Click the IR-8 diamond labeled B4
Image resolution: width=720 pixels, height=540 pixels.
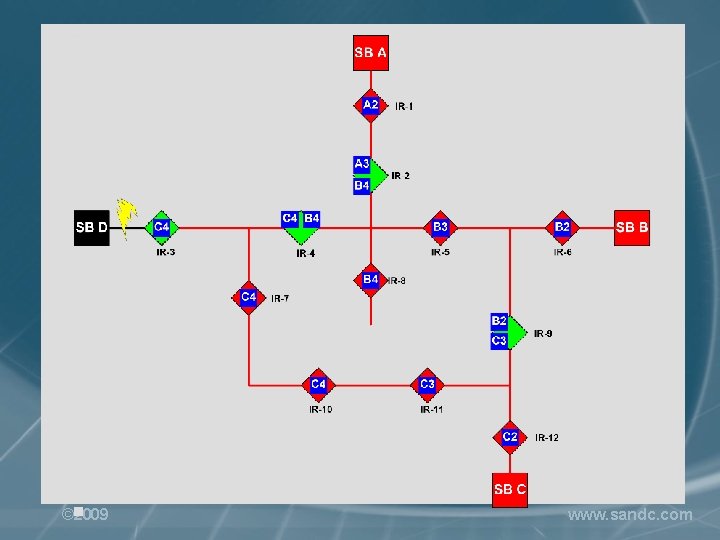pyautogui.click(x=371, y=280)
